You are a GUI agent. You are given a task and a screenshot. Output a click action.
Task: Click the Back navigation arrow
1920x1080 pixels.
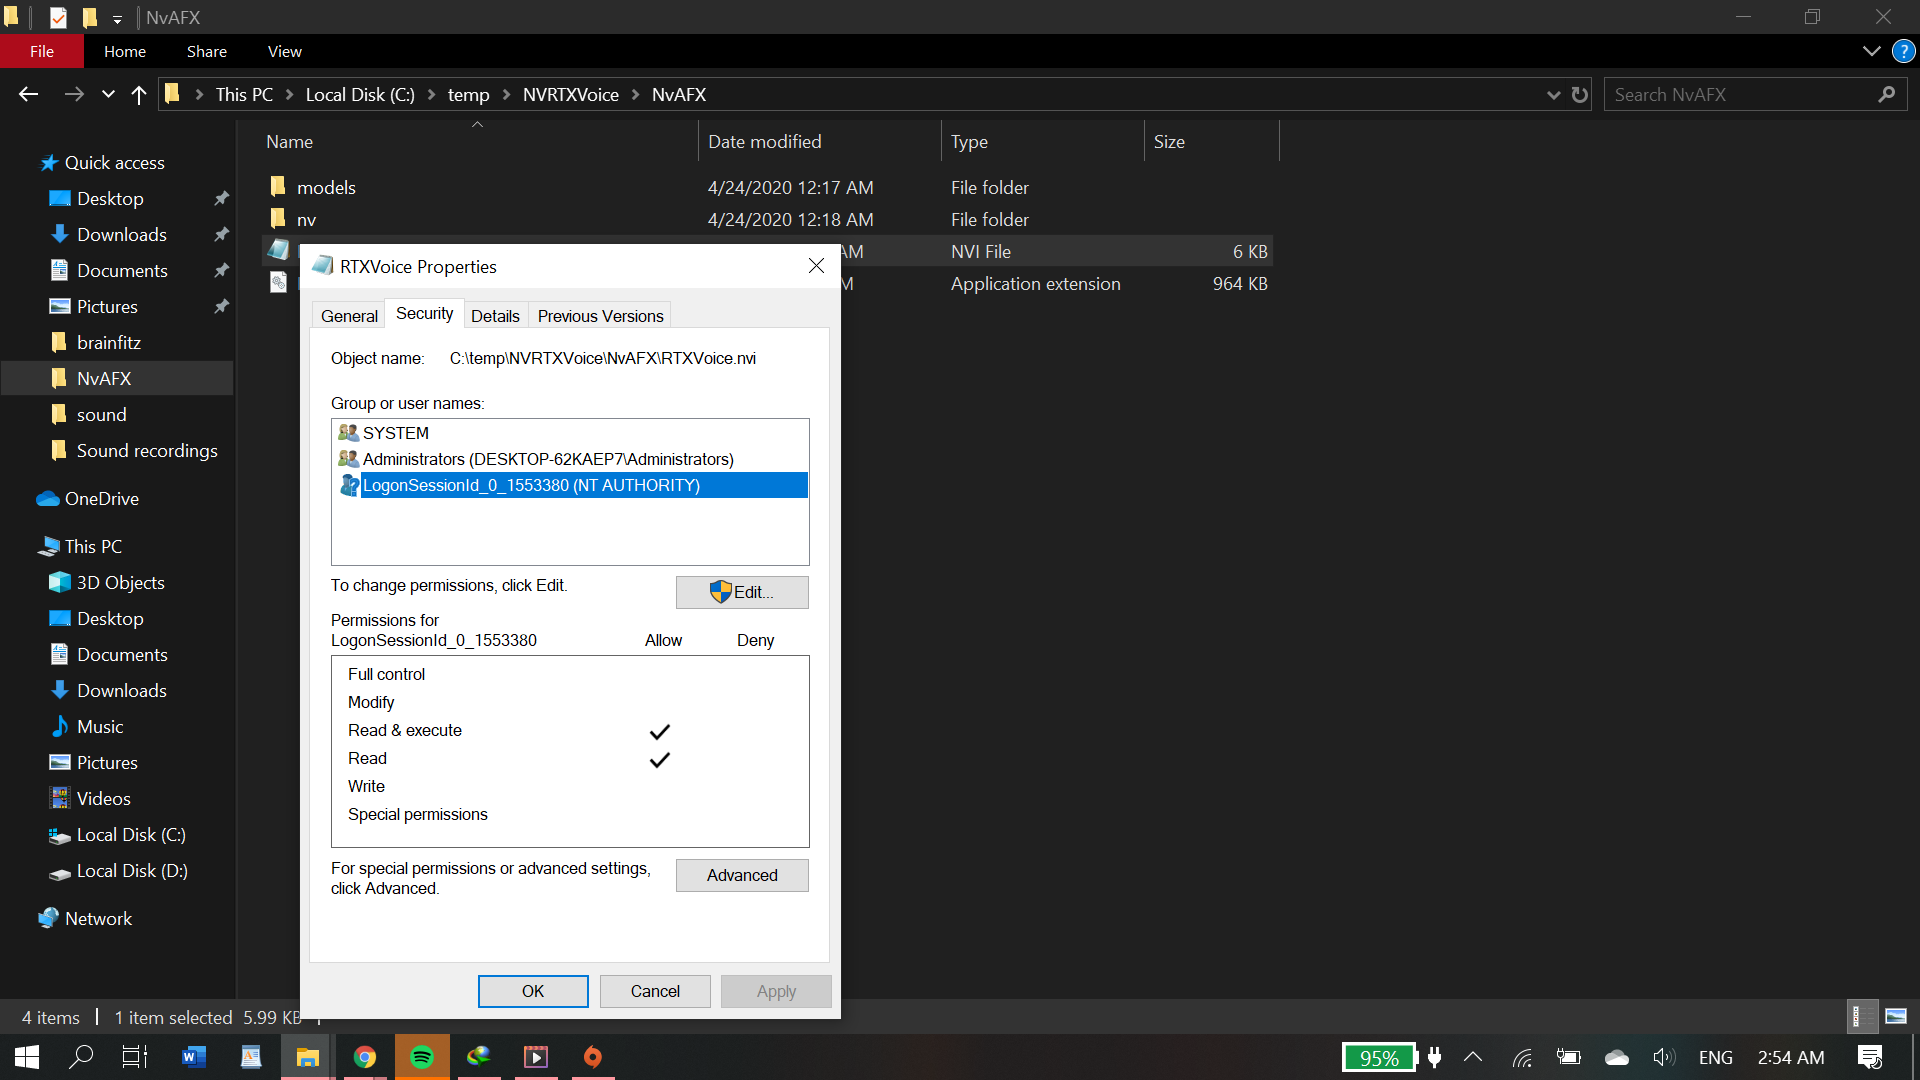28,94
